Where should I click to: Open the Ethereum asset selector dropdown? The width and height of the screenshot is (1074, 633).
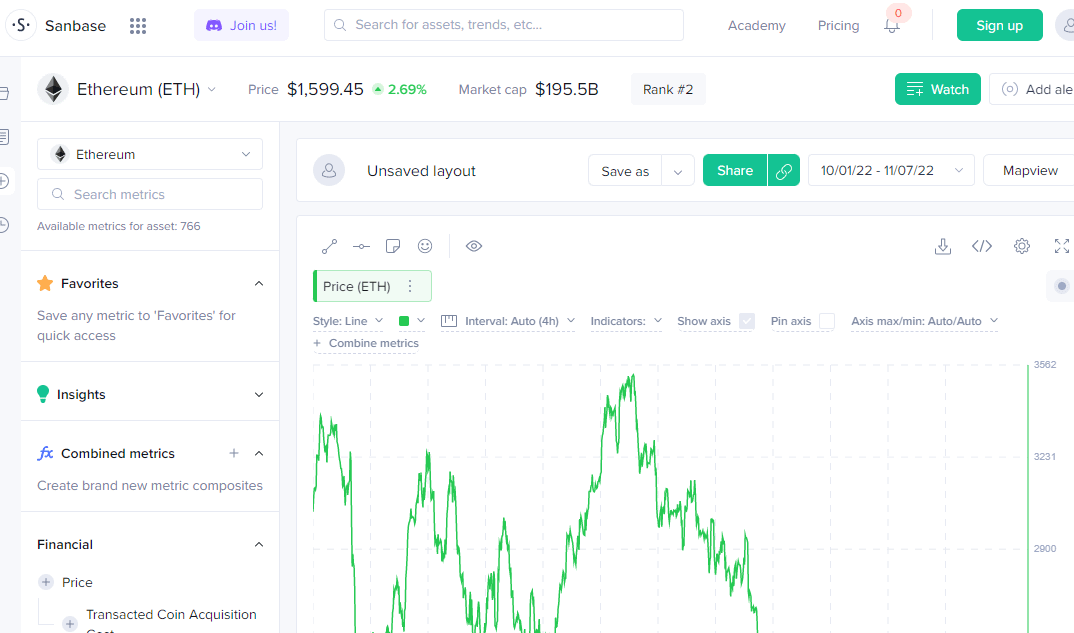[x=150, y=154]
